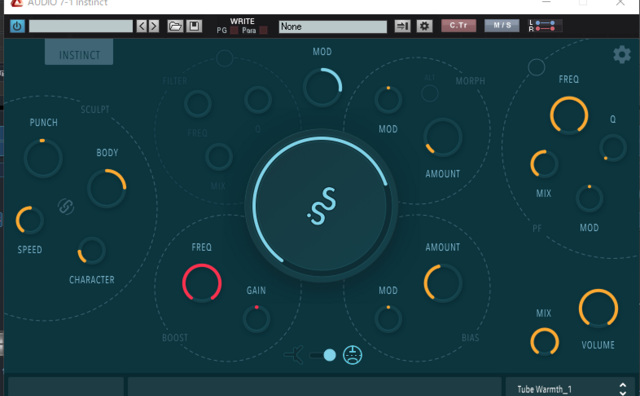Click the output VOLUME knob
640x396 pixels.
click(x=598, y=308)
